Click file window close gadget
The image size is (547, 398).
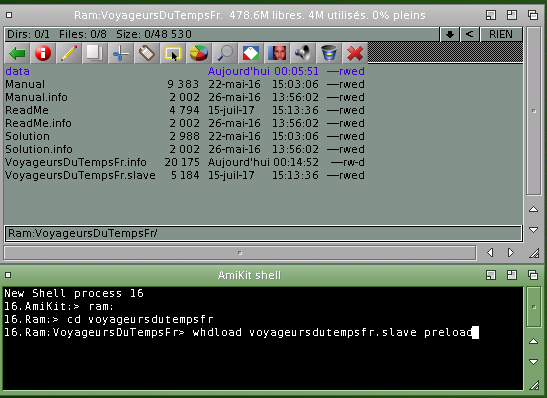(x=9, y=15)
